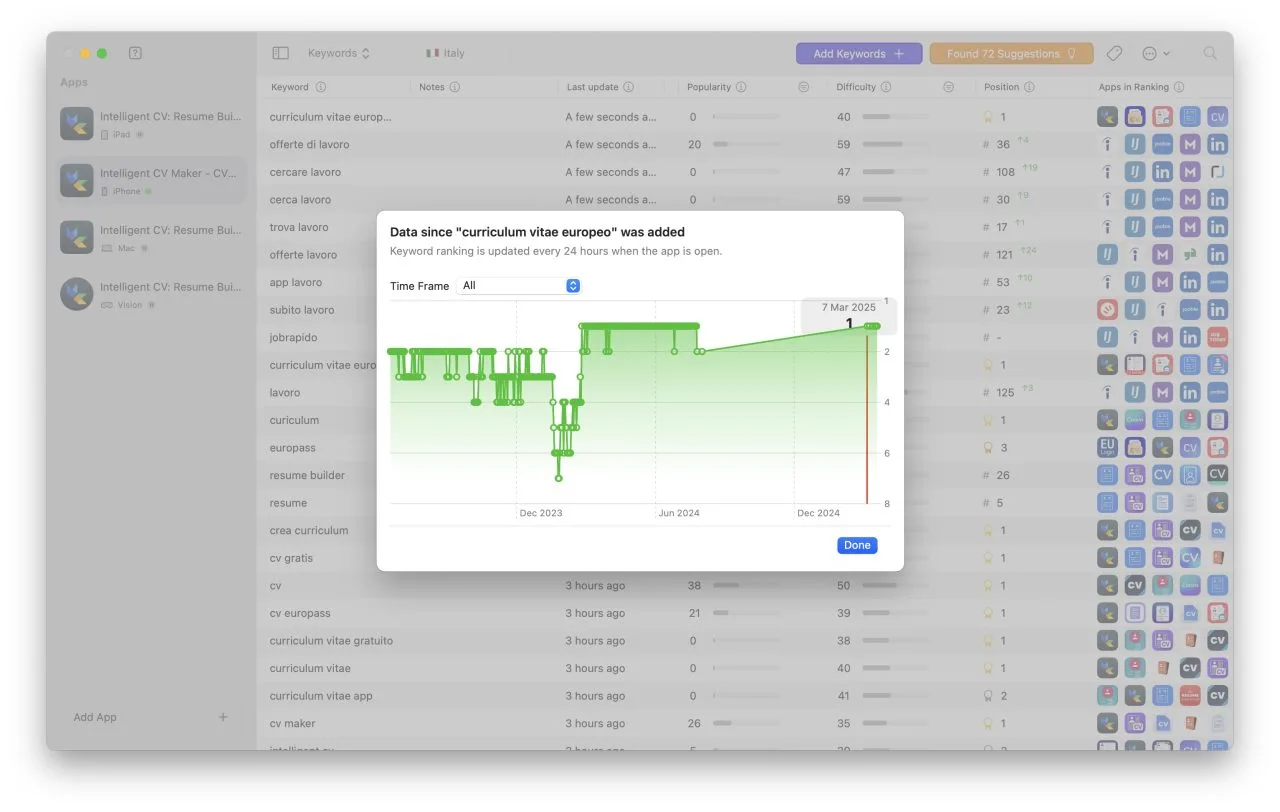Open the ellipsis more options menu

pos(1155,53)
